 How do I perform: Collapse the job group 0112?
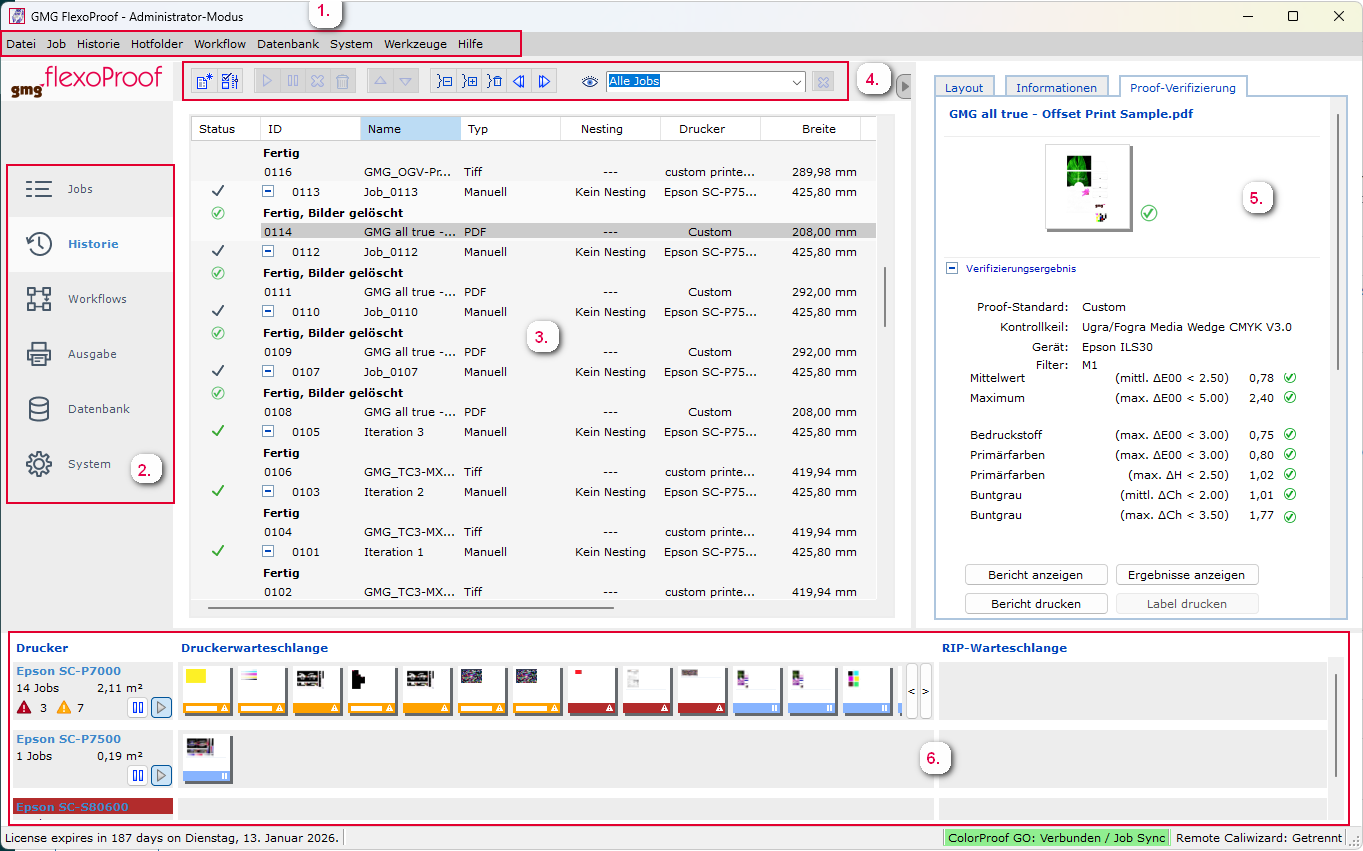point(268,251)
